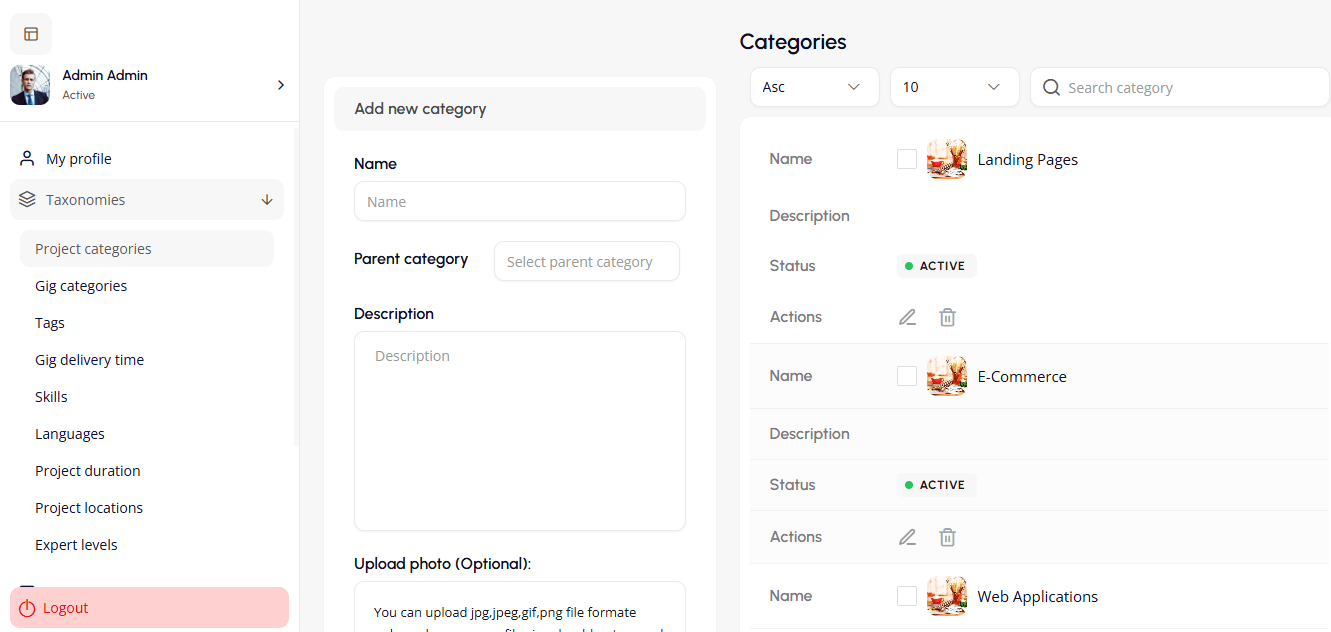Open the 10 per-page dropdown

tap(954, 87)
